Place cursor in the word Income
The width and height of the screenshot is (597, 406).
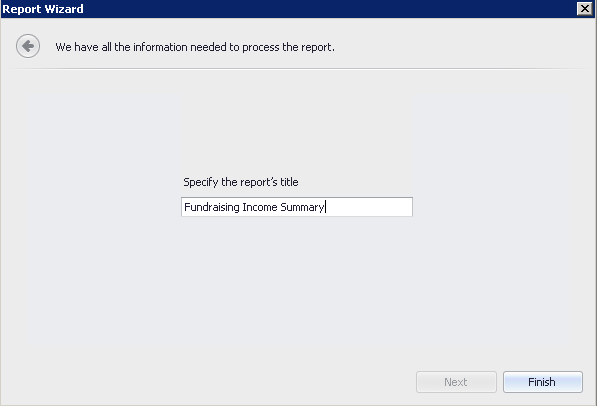point(260,207)
